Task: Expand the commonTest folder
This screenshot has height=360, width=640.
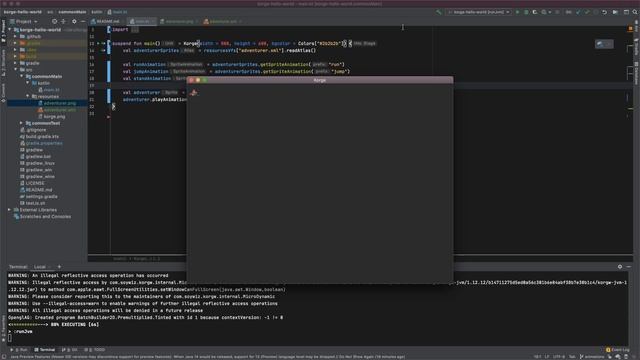Action: (x=22, y=123)
